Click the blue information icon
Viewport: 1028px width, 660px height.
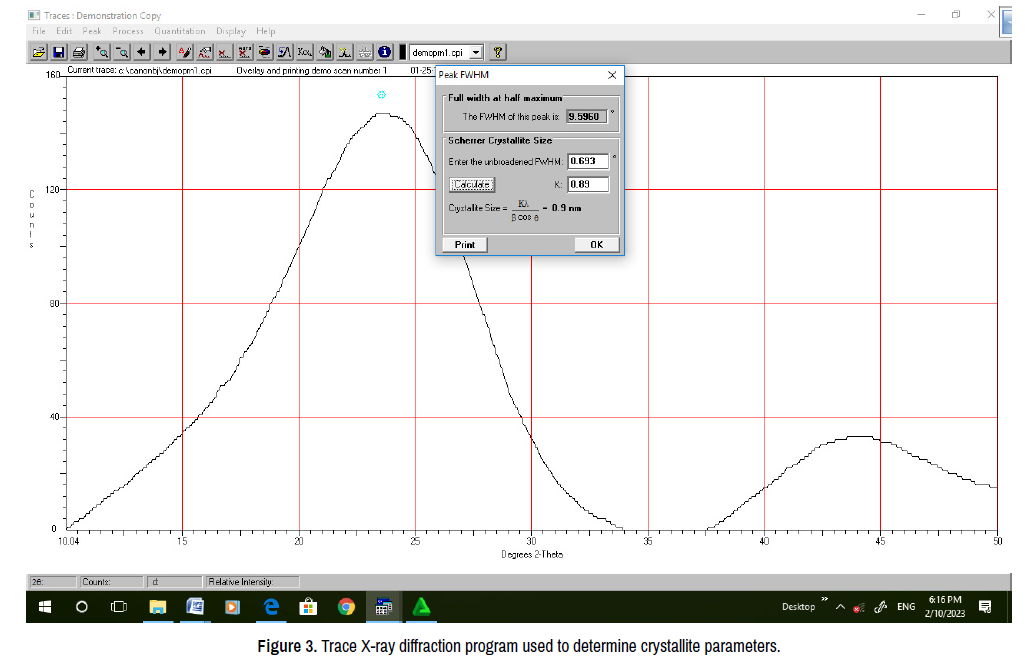(x=385, y=52)
